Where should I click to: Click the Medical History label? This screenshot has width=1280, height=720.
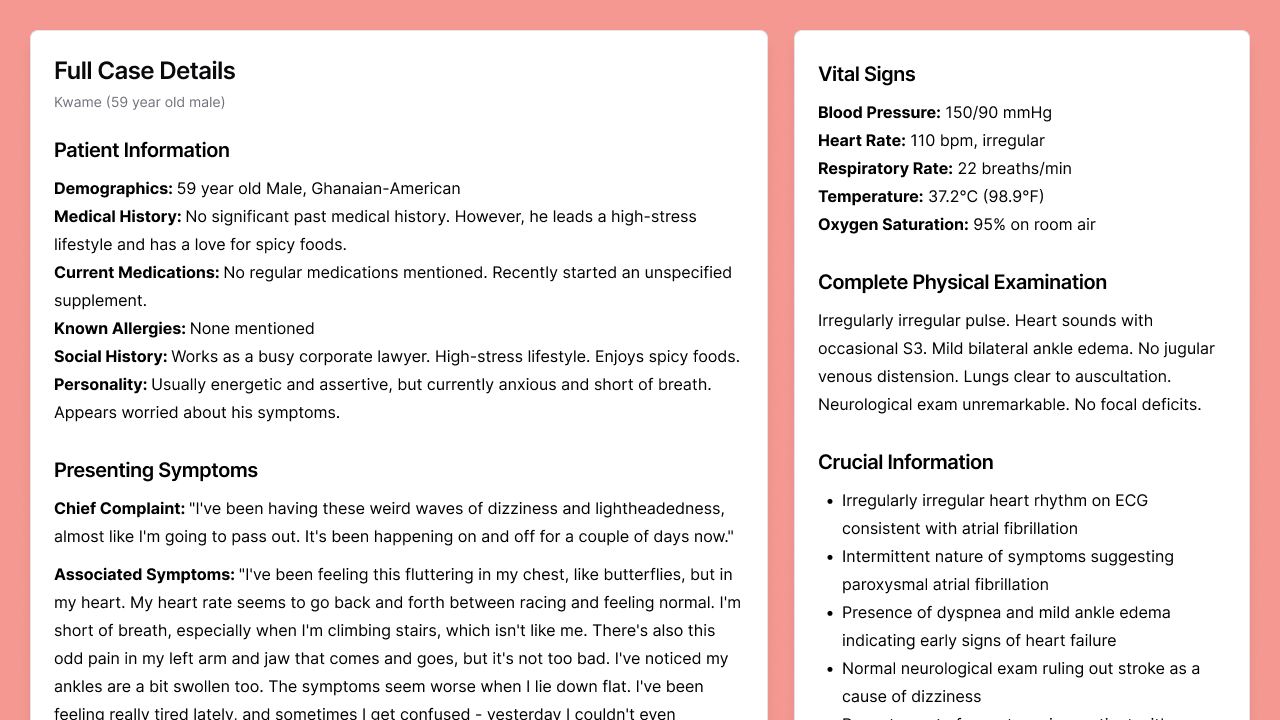tap(118, 216)
